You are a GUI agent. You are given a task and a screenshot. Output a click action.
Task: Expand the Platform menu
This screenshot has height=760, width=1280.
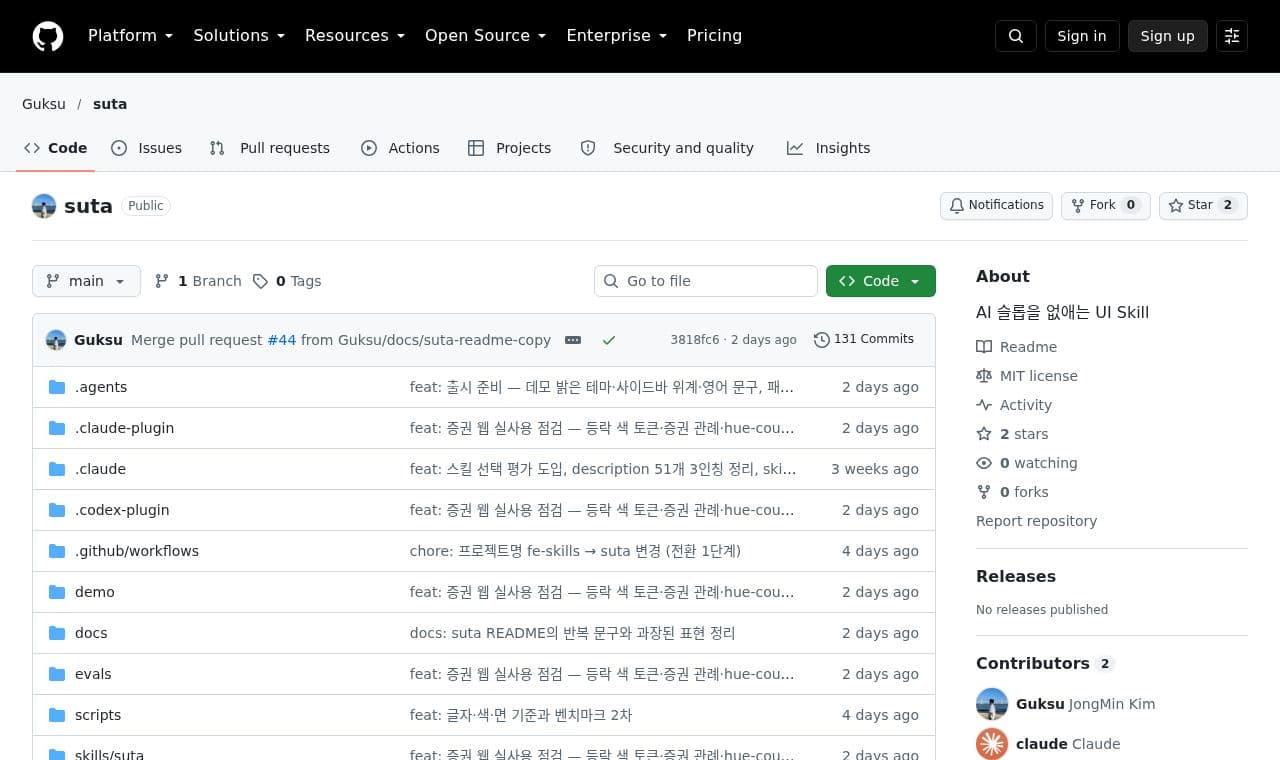click(x=130, y=36)
